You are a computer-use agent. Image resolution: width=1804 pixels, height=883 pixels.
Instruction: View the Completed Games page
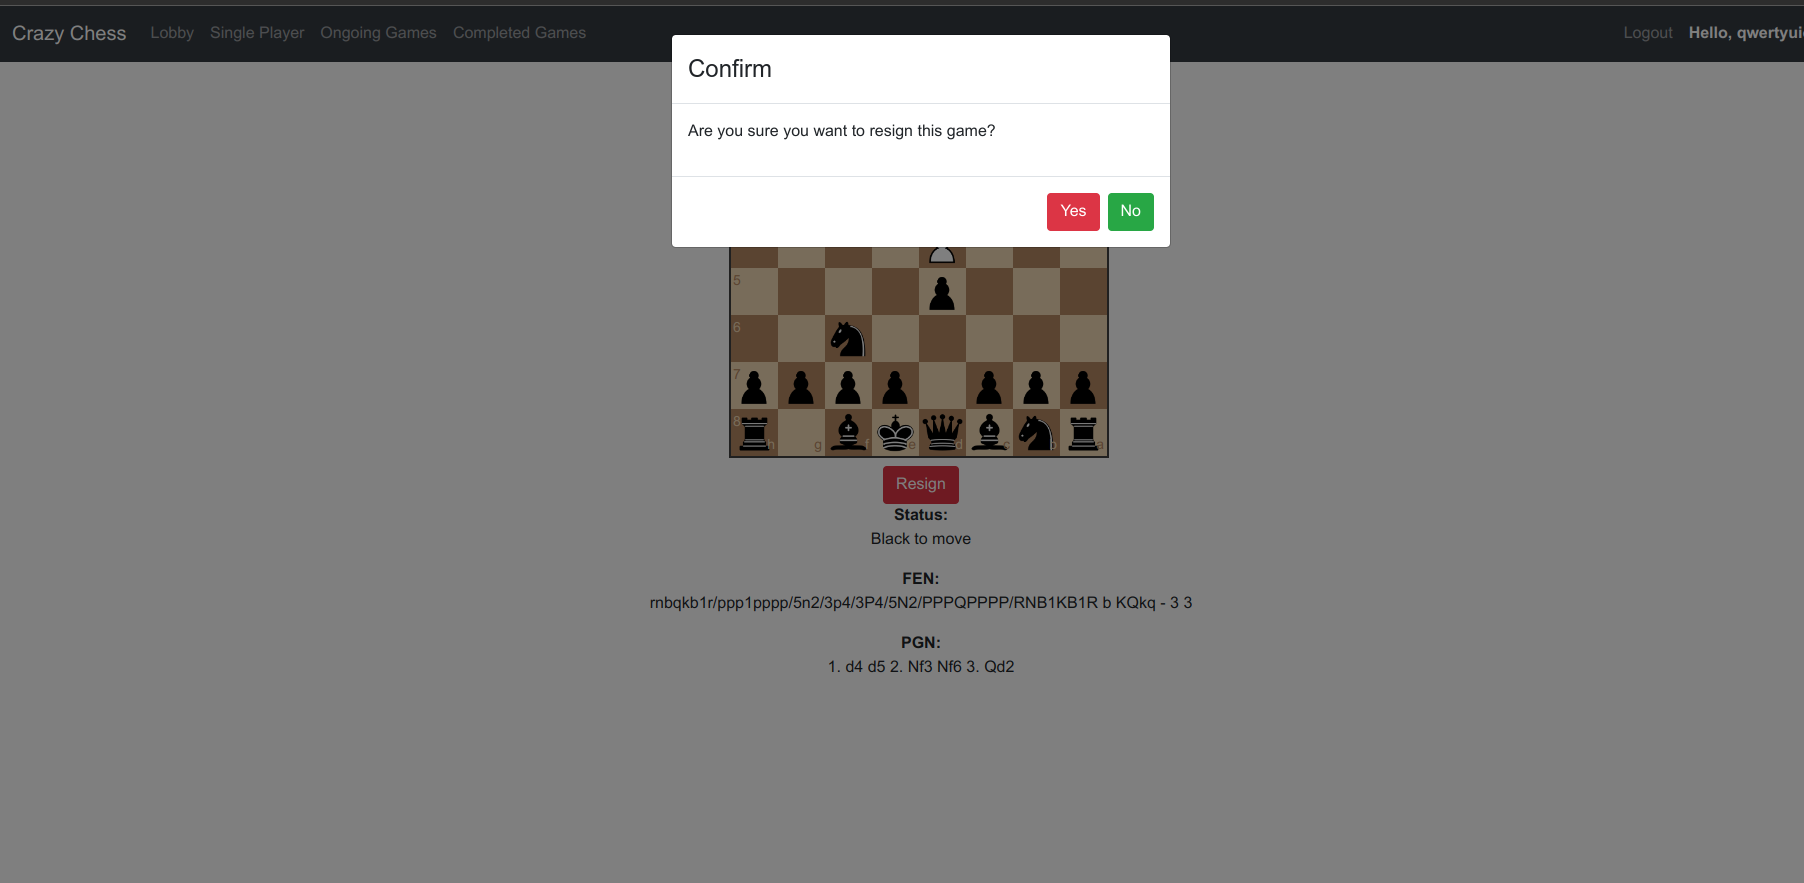point(519,33)
